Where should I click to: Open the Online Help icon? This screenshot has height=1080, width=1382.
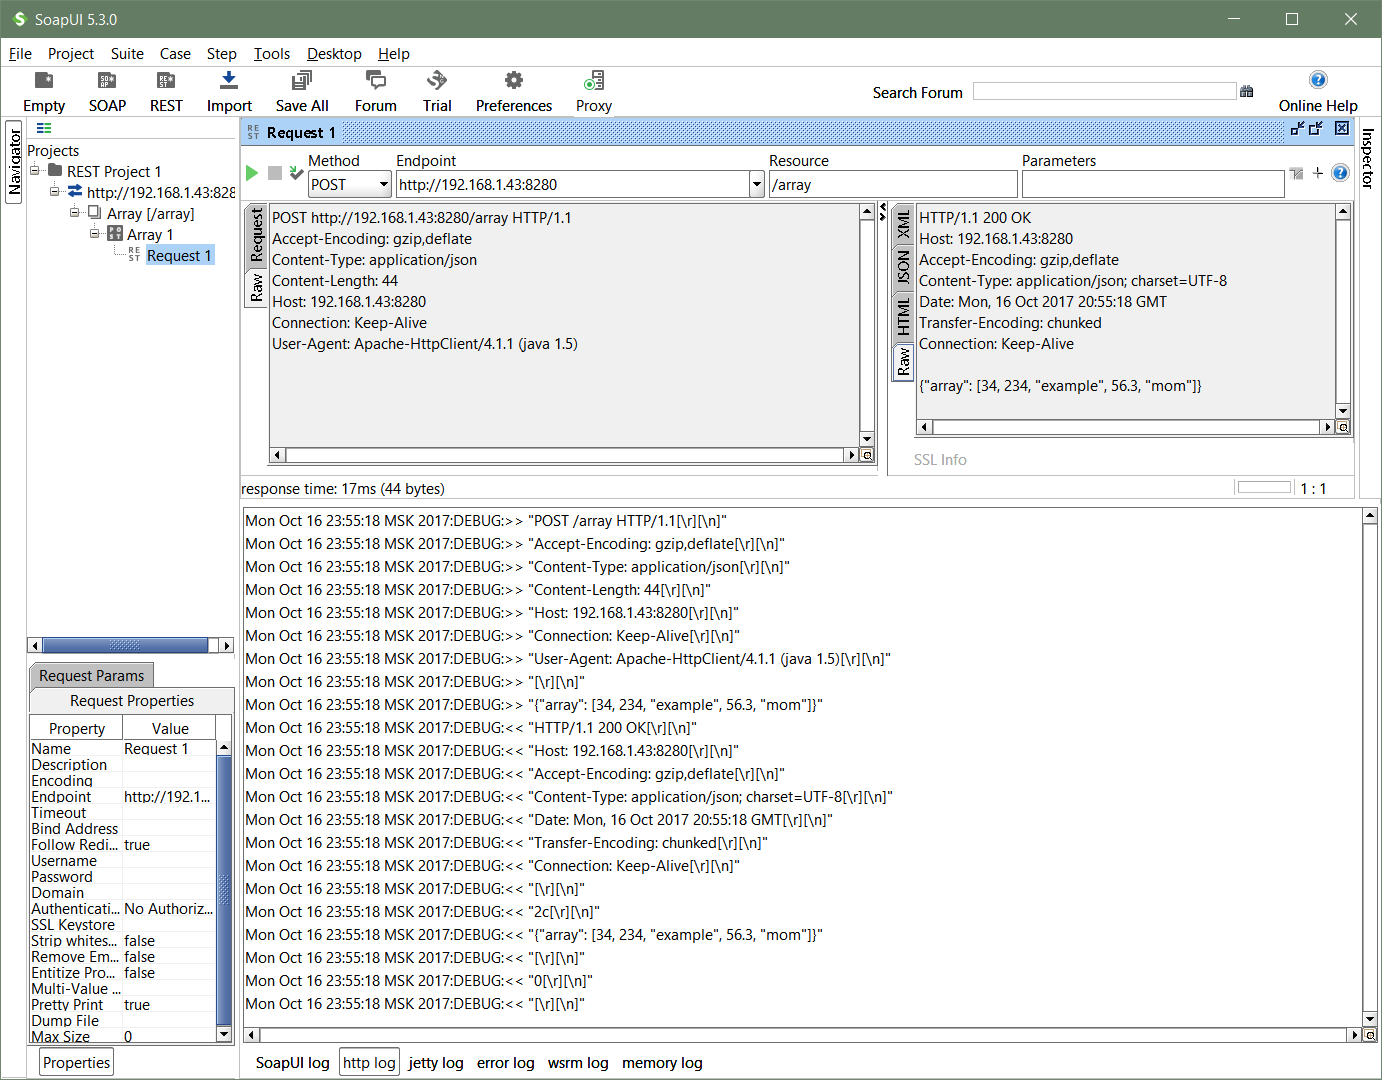1317,80
